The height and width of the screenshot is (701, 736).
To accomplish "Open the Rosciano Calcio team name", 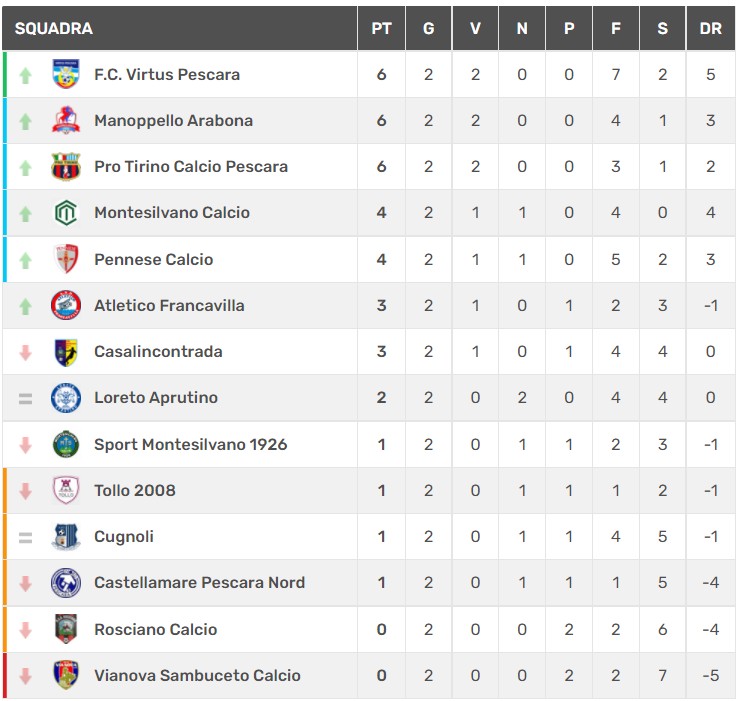I will [x=155, y=630].
